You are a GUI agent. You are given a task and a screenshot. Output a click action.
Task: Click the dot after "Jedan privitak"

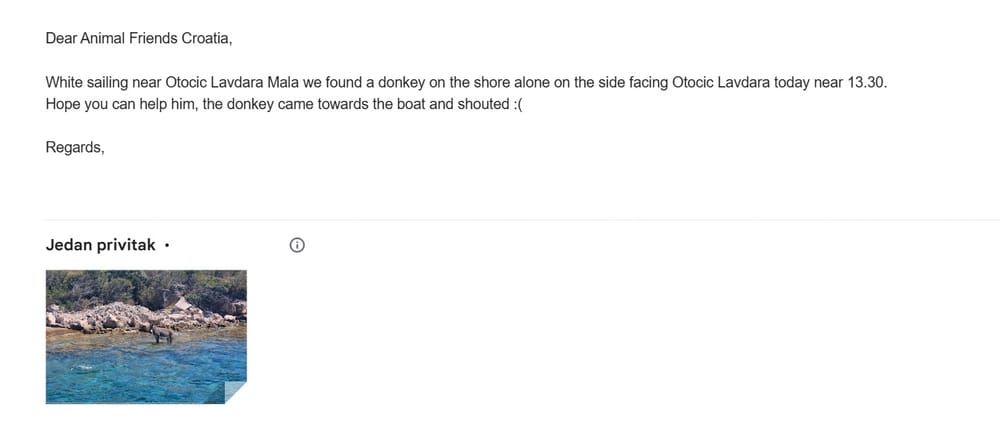coord(166,245)
